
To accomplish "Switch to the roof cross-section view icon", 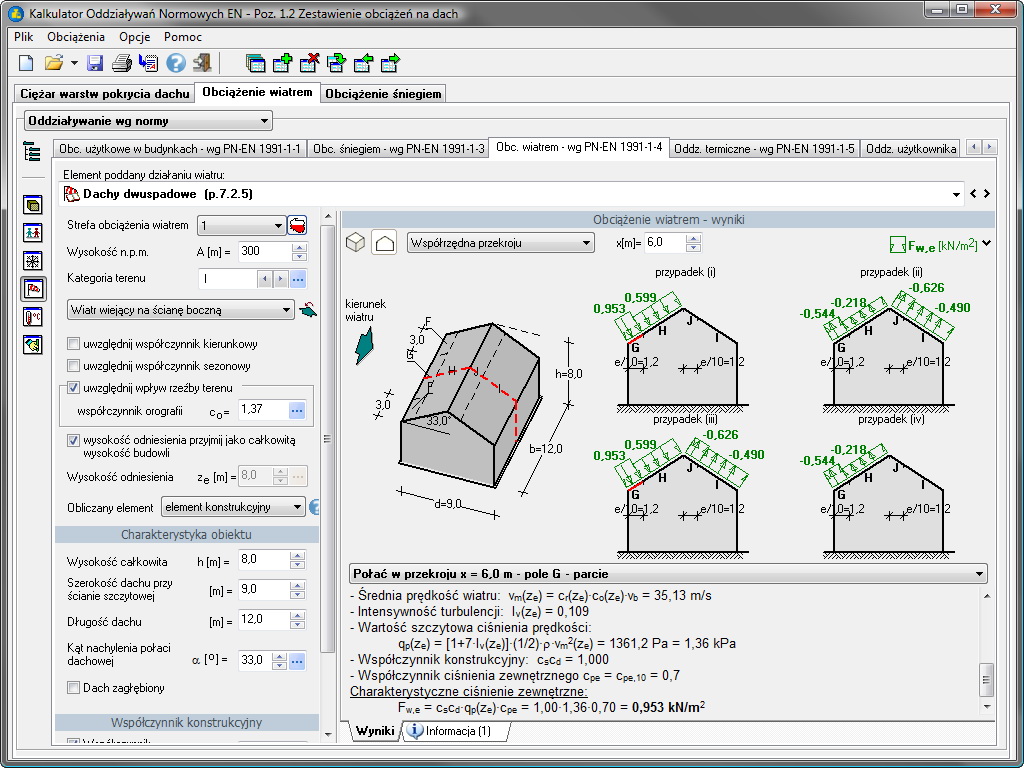I will tap(385, 243).
